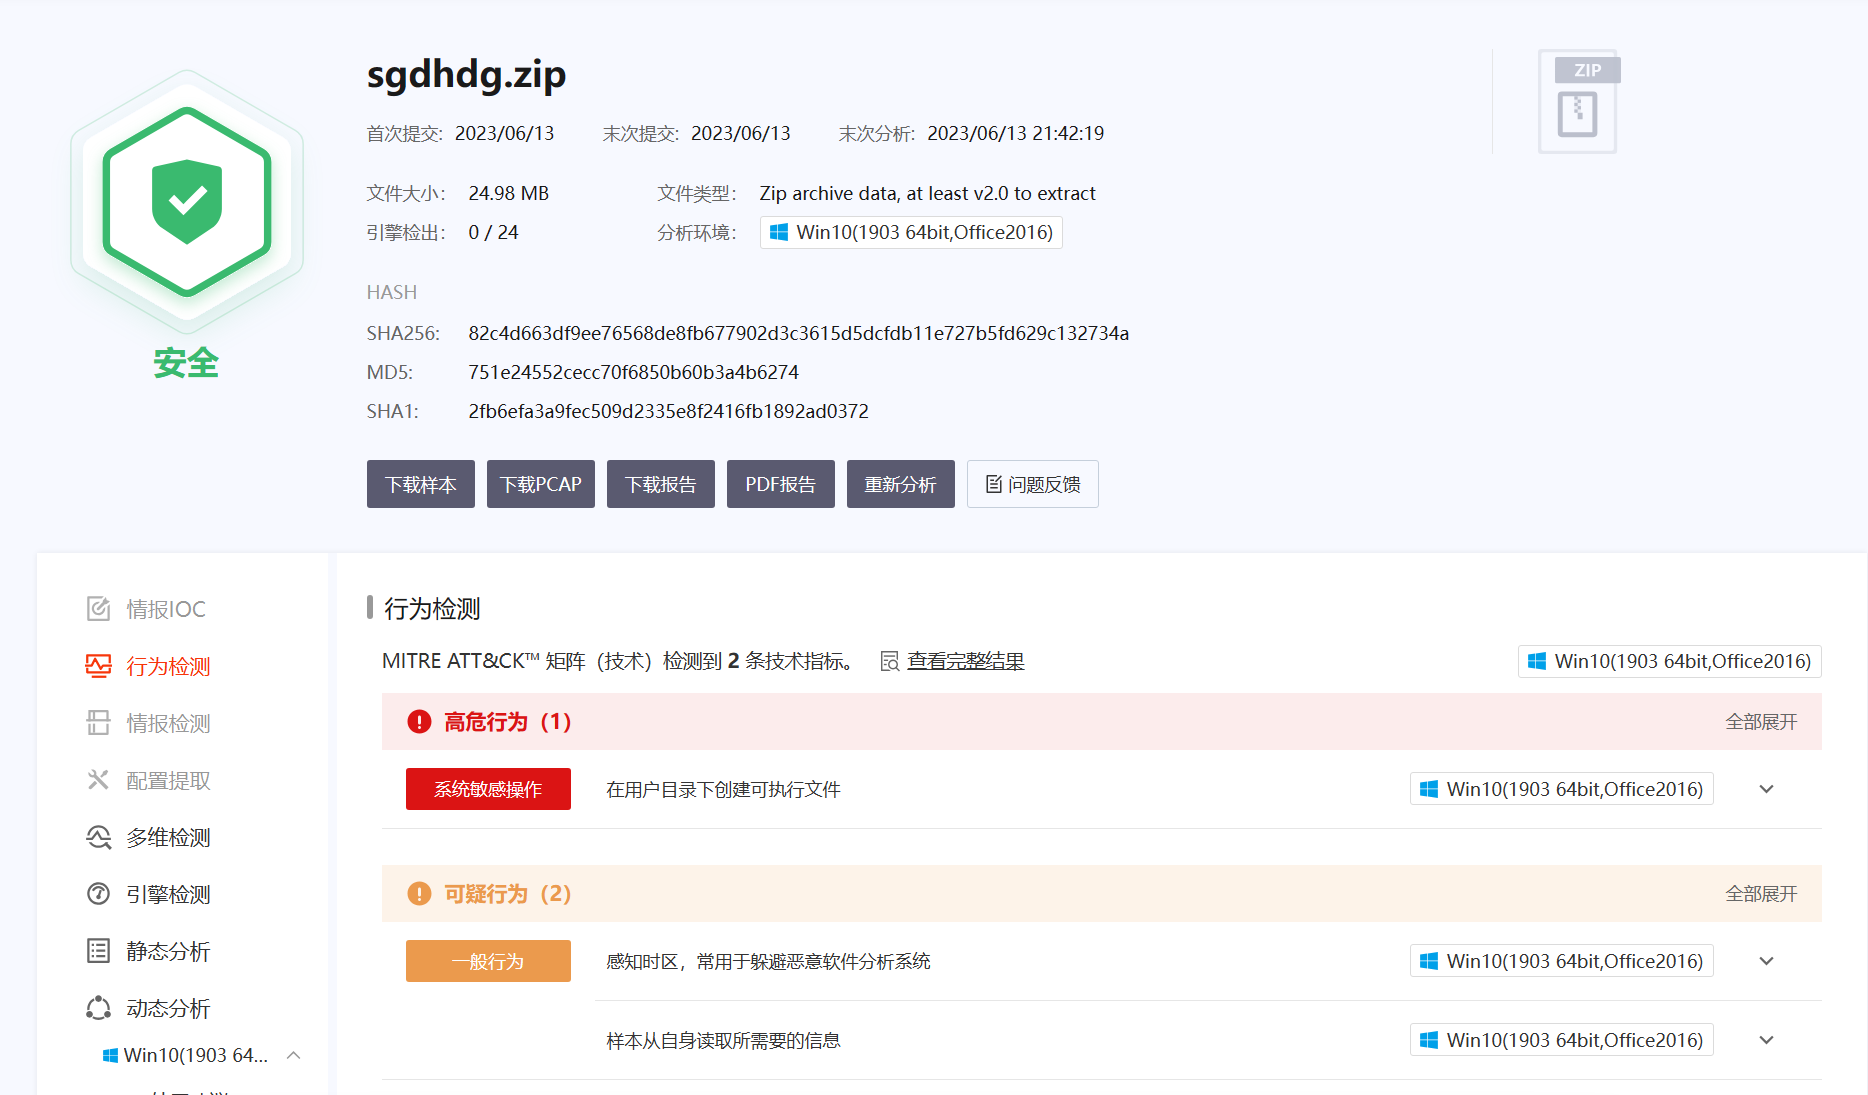Click the 高危行为 red alert icon
This screenshot has width=1868, height=1095.
tap(419, 722)
